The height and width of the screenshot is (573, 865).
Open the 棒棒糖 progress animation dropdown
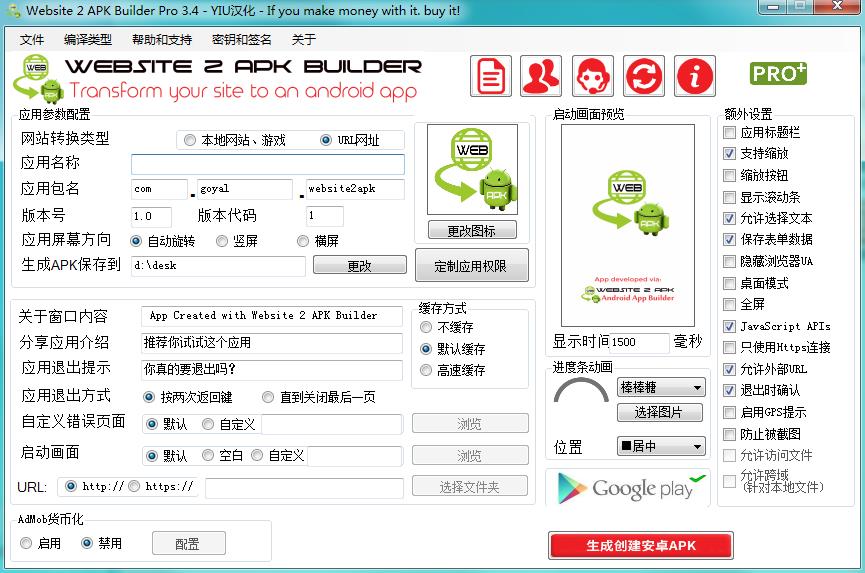pos(661,388)
